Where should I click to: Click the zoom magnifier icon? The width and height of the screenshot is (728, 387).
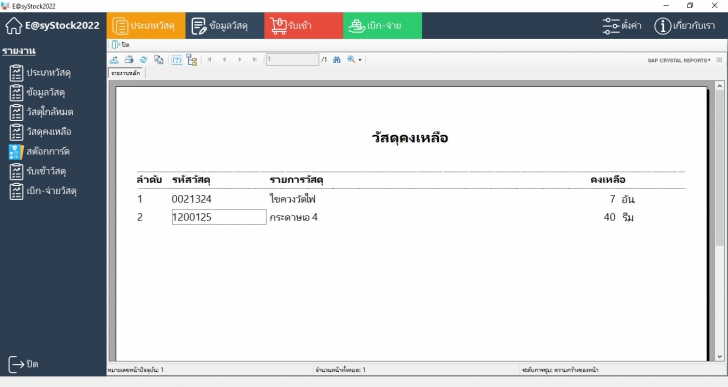(x=351, y=59)
